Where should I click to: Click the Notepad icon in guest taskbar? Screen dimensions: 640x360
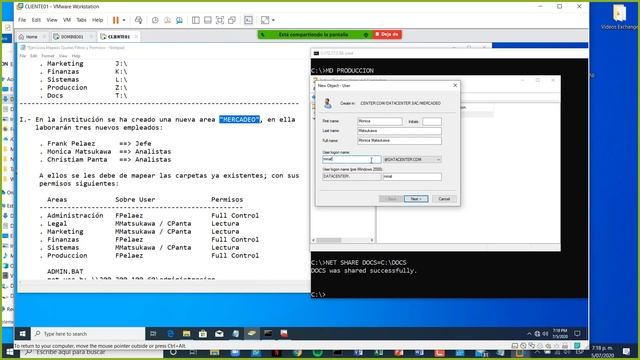(236, 334)
